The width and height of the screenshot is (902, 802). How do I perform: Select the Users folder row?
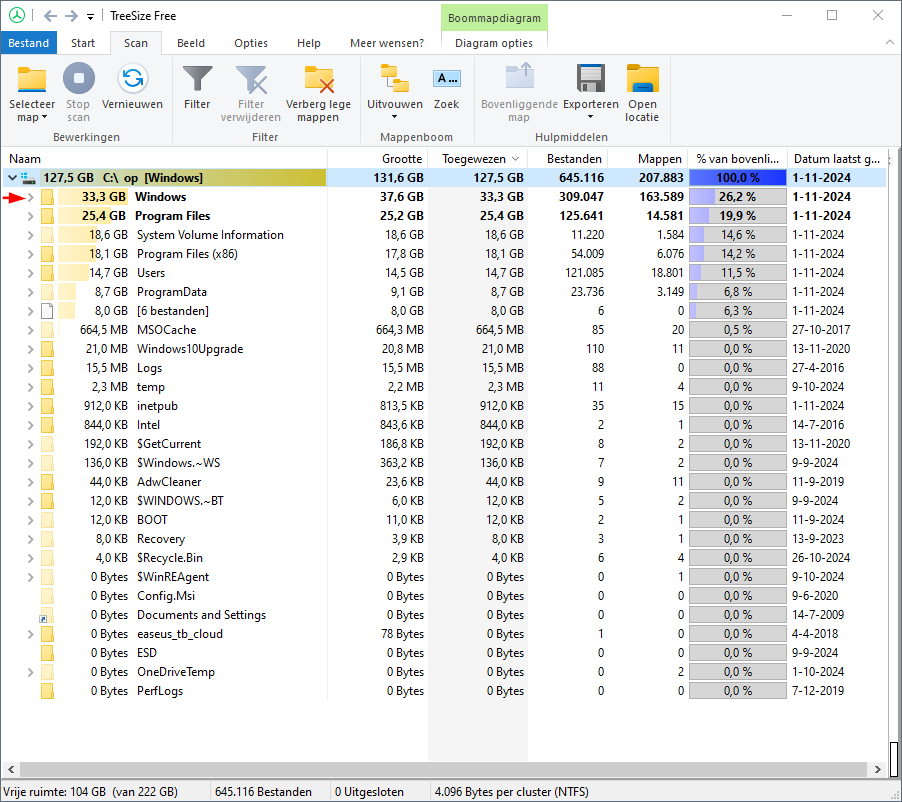click(151, 273)
